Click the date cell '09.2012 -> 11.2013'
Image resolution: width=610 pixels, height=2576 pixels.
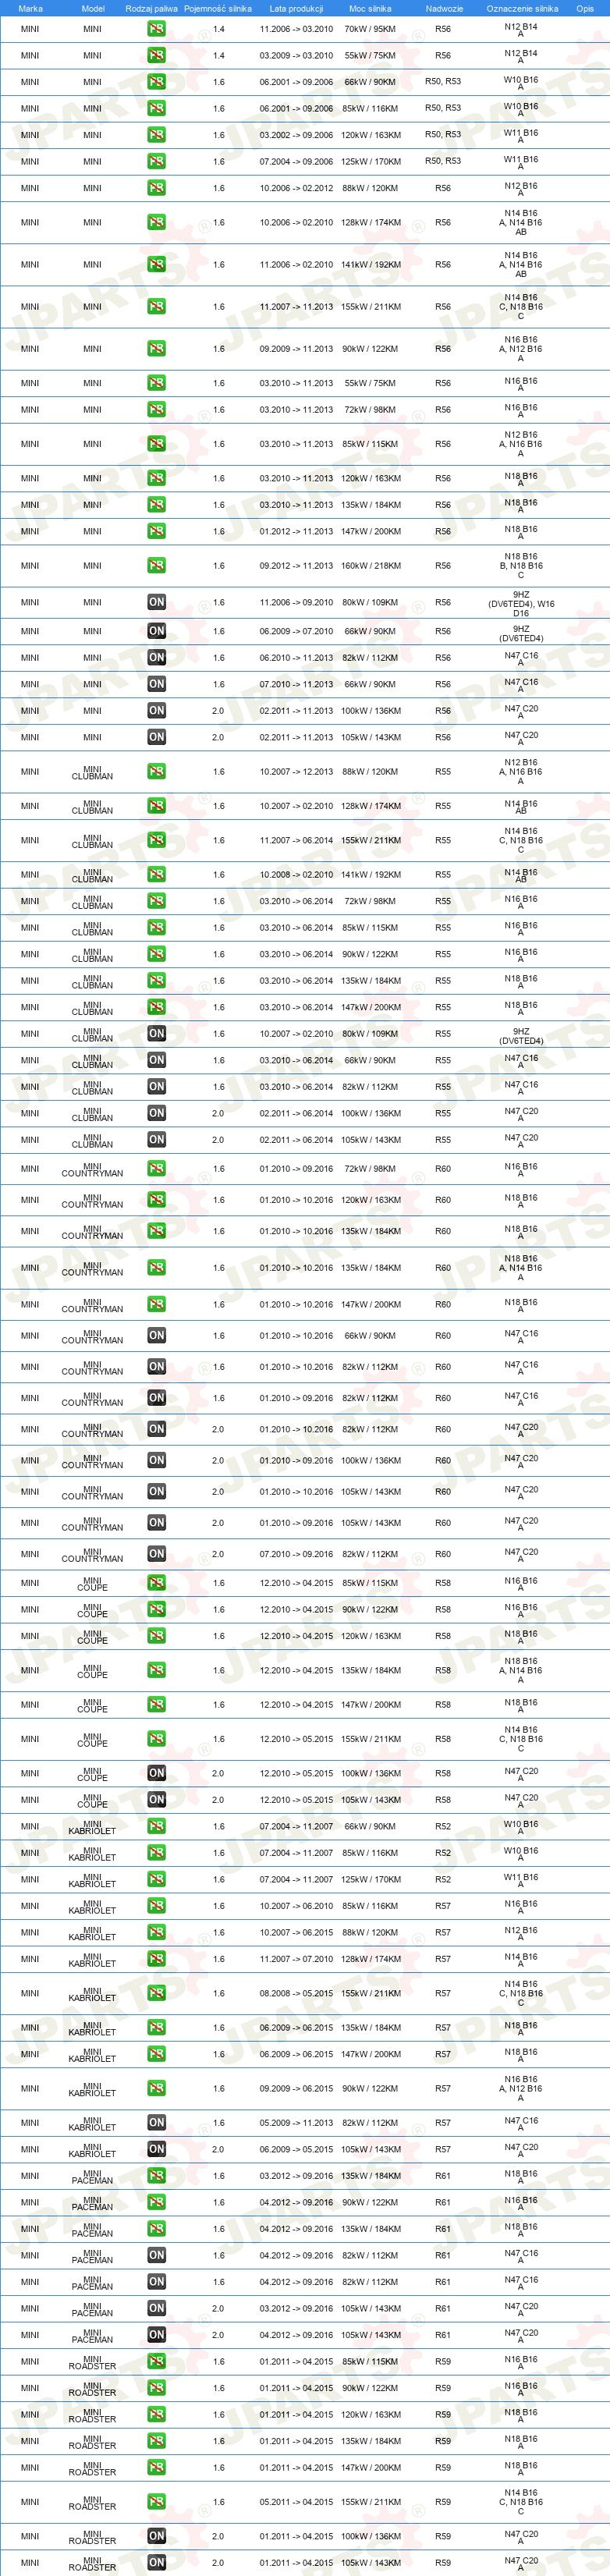pos(296,566)
